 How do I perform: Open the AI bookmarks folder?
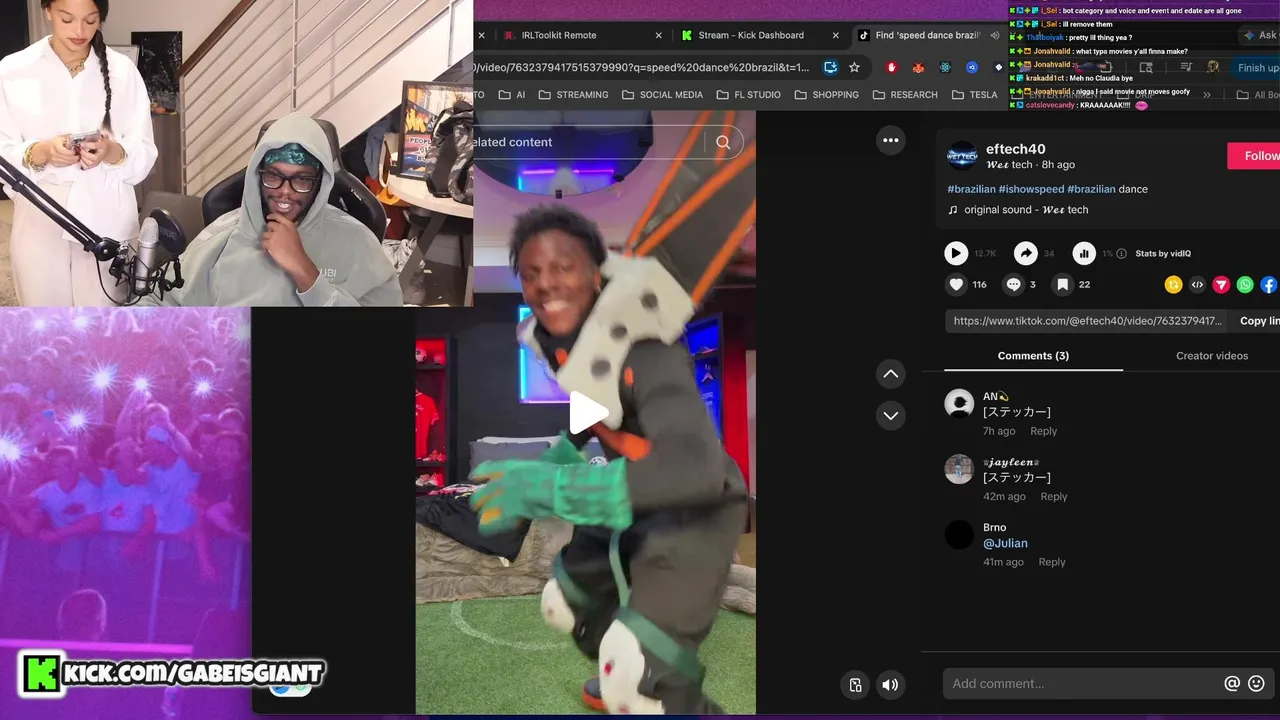pos(511,95)
